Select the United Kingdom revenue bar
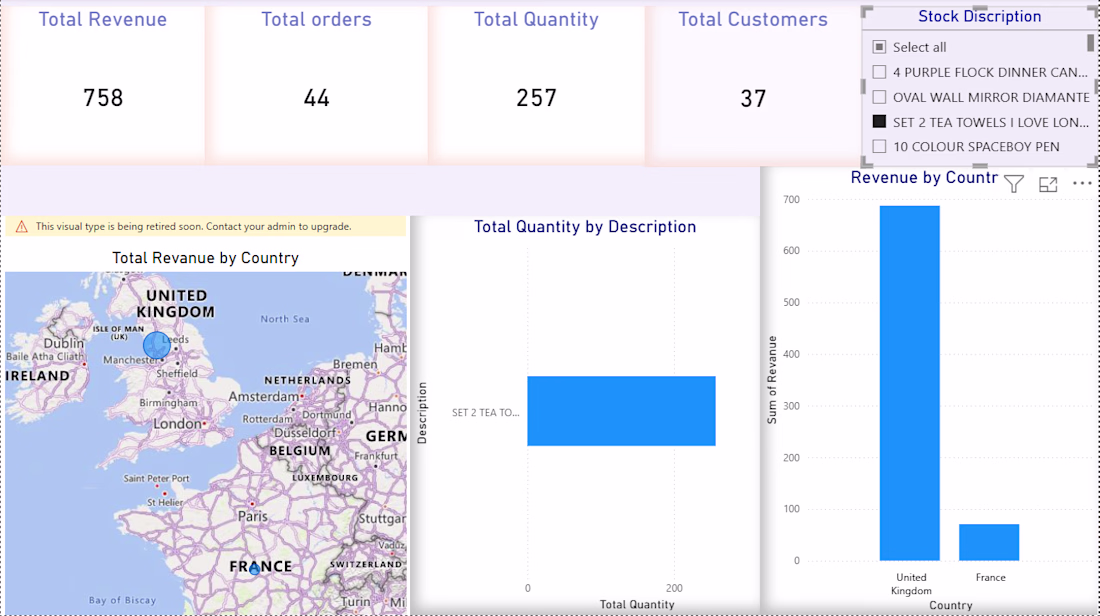The height and width of the screenshot is (616, 1100). click(909, 383)
